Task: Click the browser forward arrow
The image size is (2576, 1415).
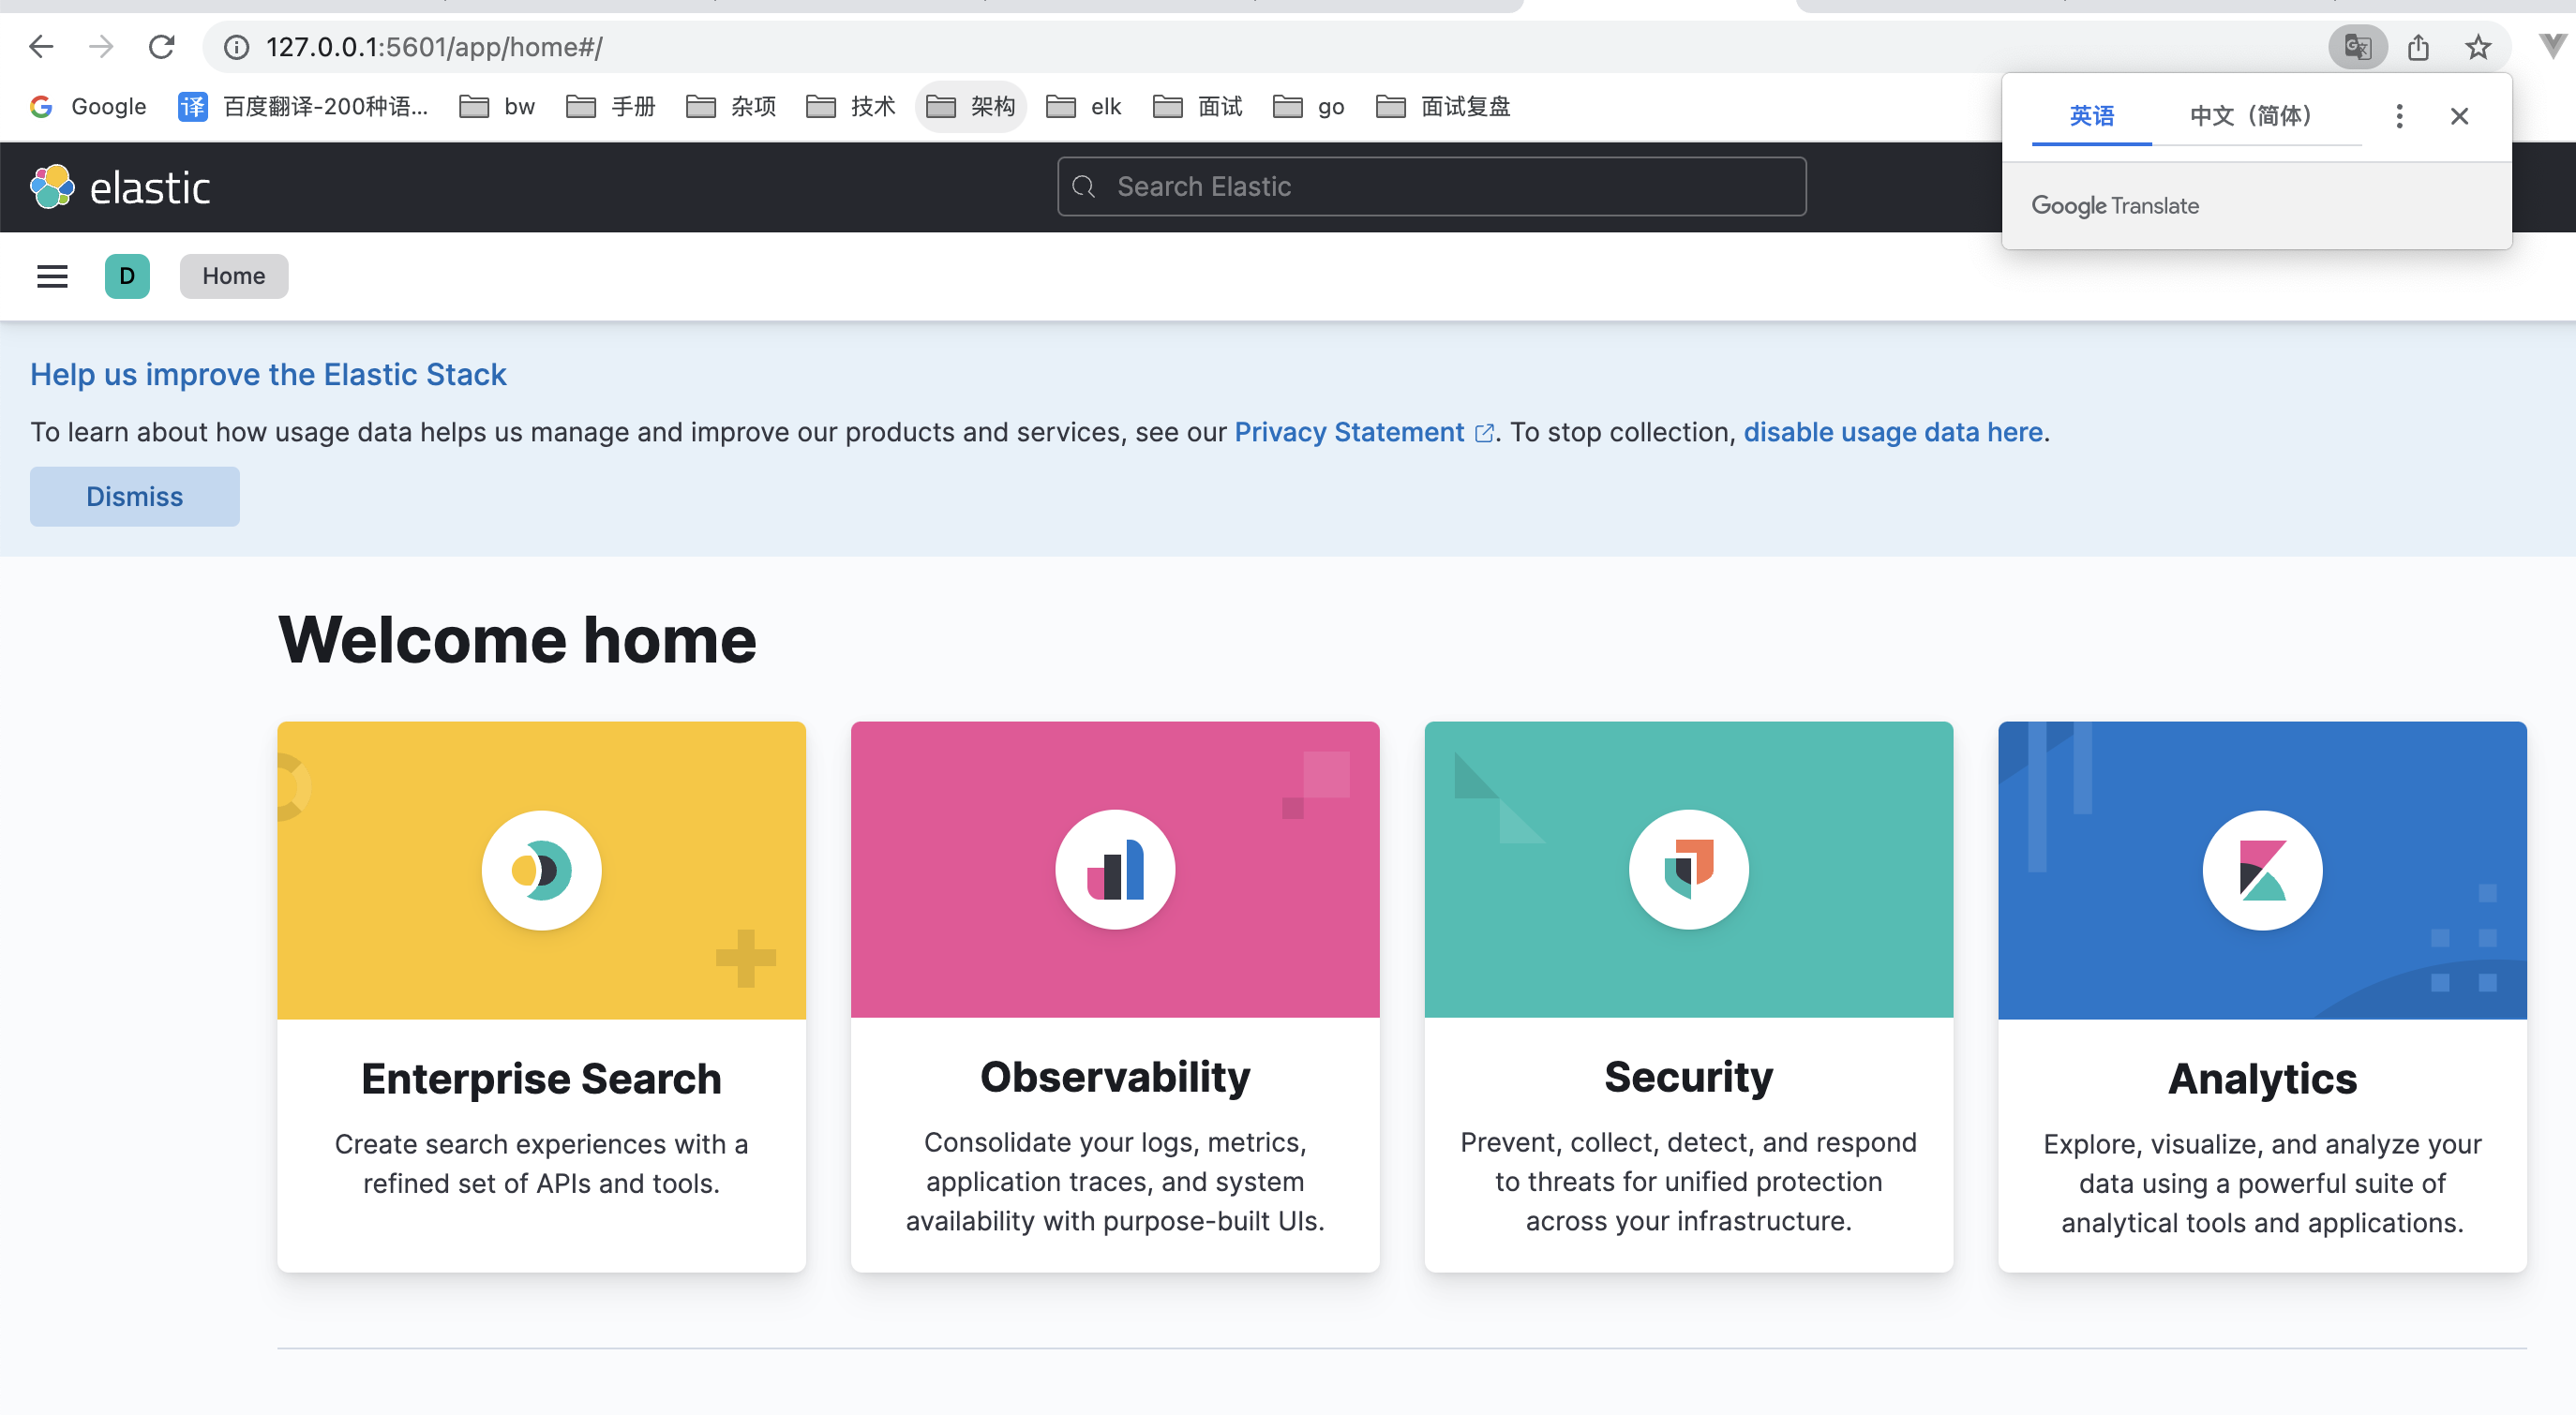Action: (x=101, y=47)
